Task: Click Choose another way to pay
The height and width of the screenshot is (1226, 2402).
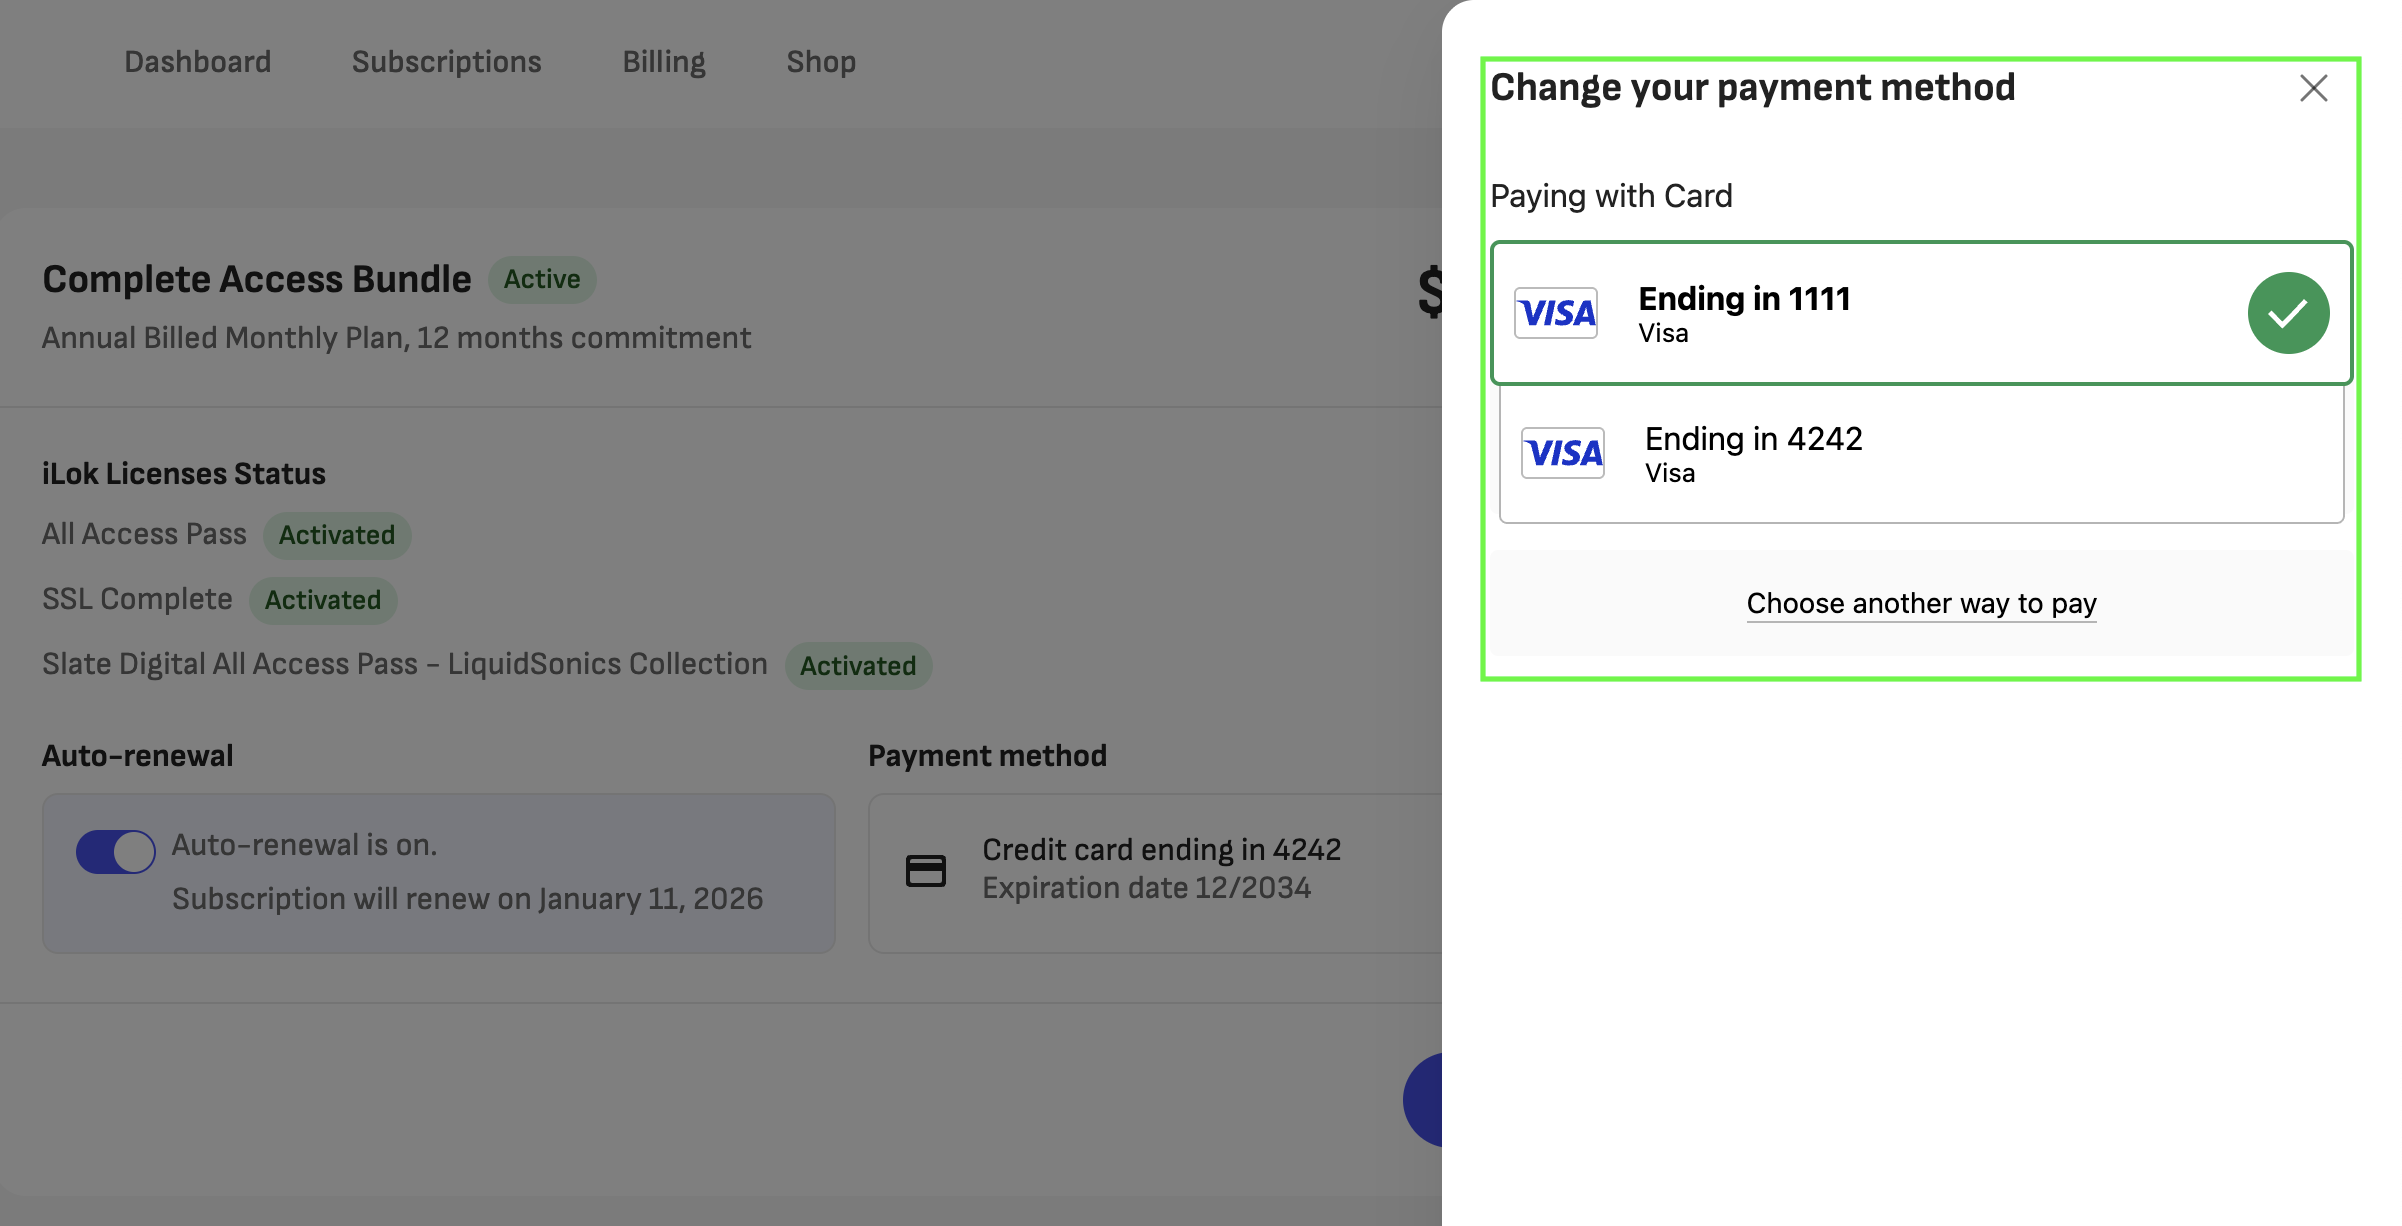Action: 1921,603
